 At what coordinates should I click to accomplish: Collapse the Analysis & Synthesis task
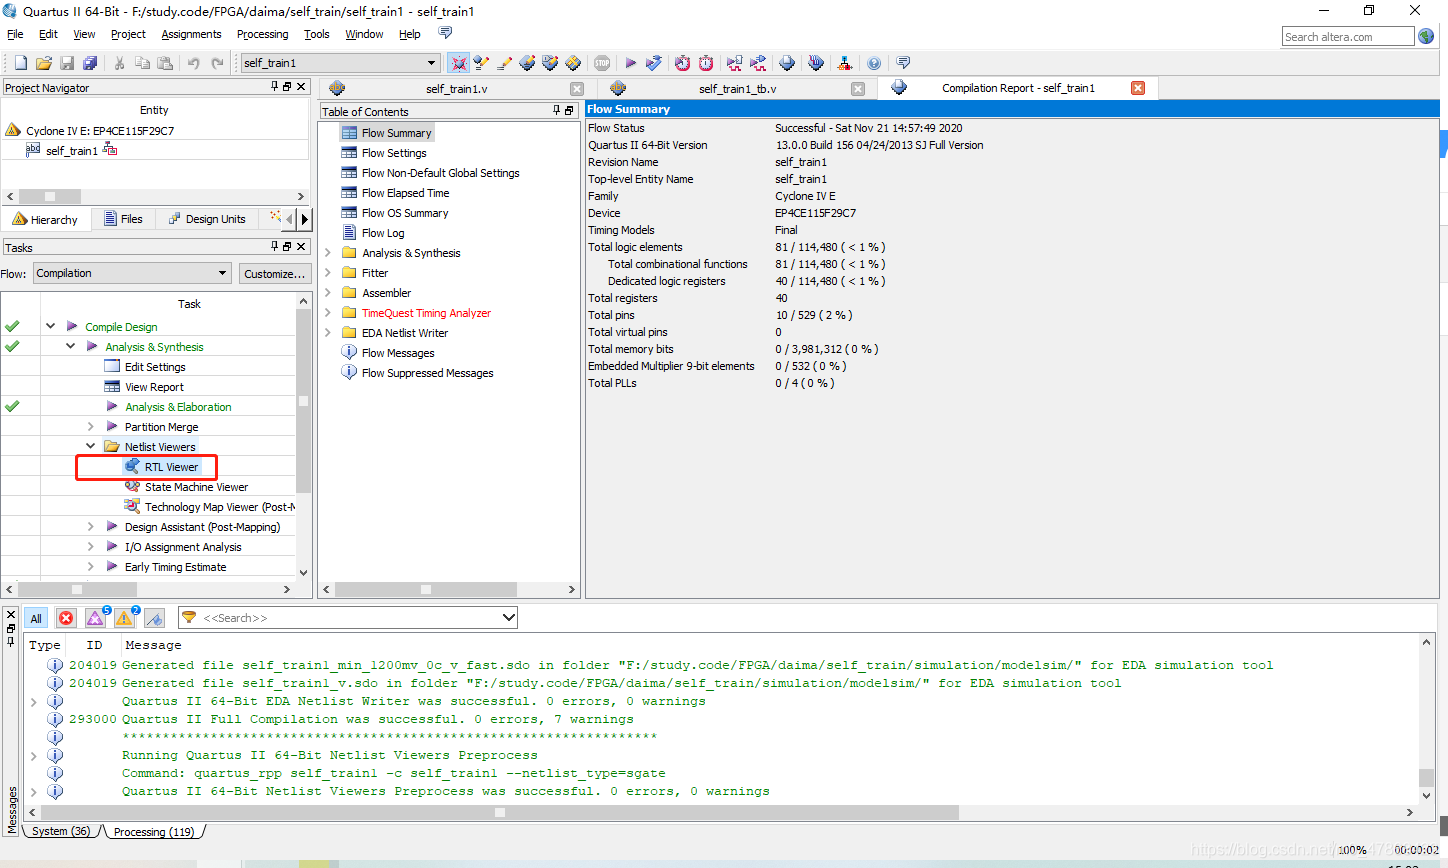click(x=70, y=347)
